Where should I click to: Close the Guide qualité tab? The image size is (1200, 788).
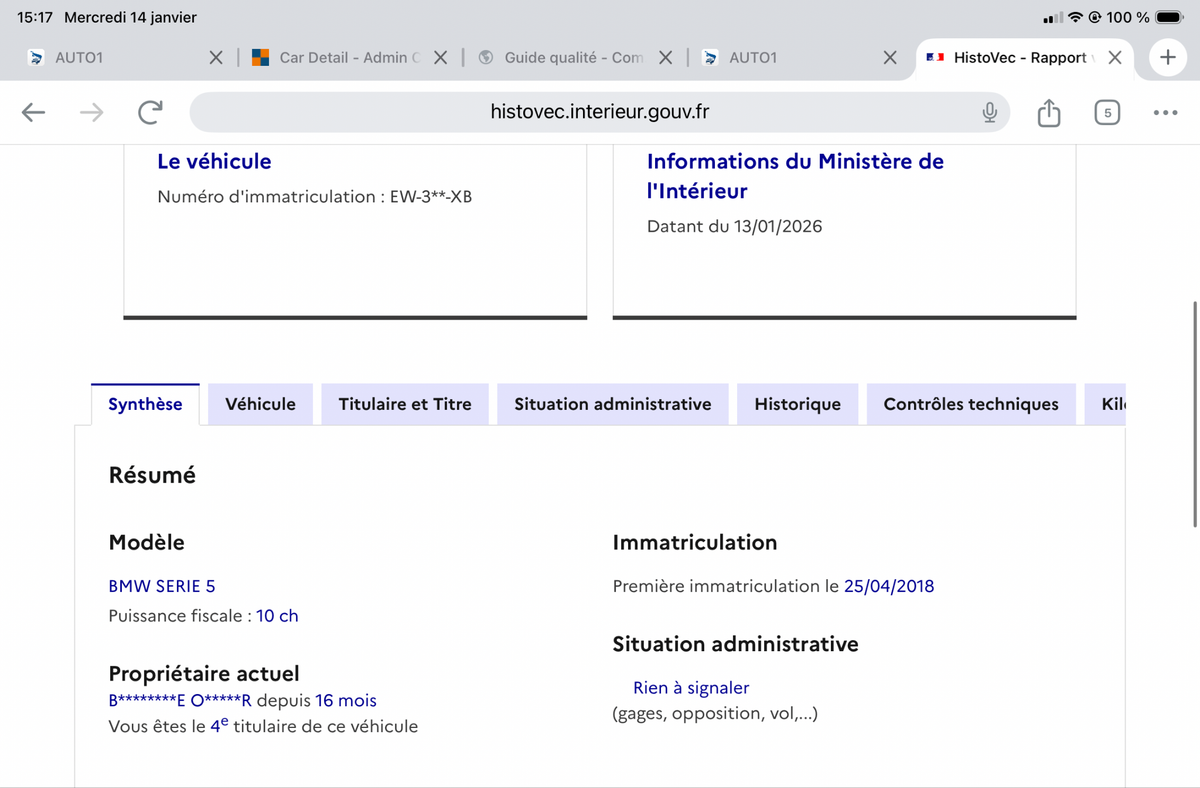tap(666, 58)
